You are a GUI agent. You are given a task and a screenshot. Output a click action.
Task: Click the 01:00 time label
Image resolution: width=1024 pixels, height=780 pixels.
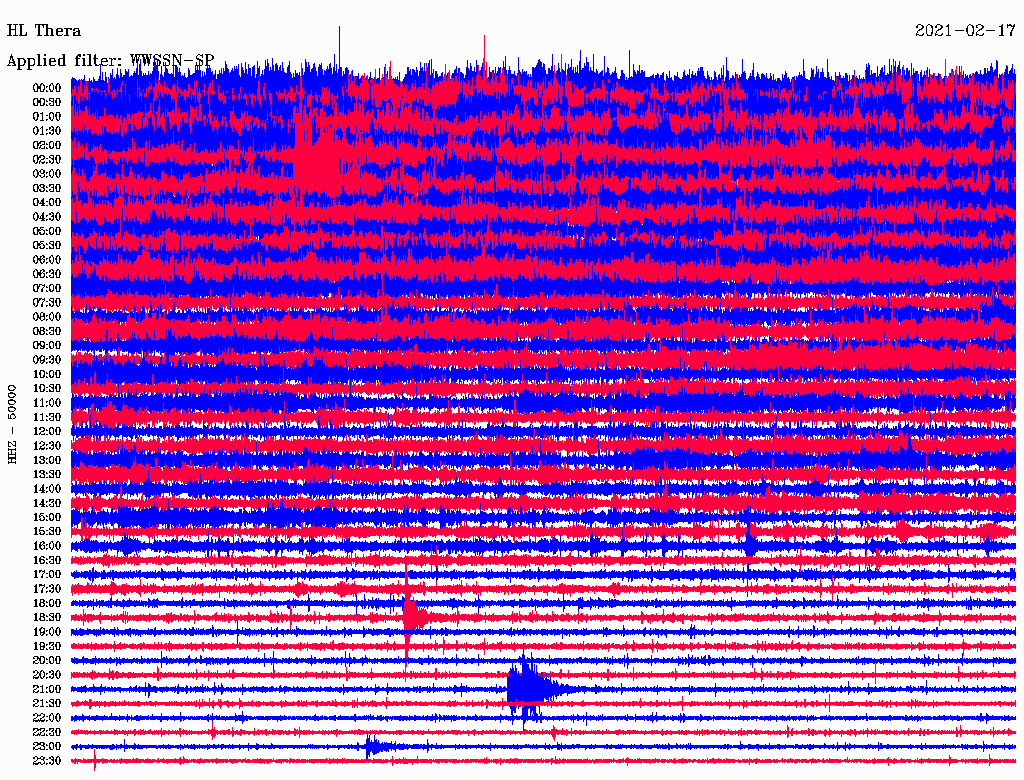(x=47, y=116)
